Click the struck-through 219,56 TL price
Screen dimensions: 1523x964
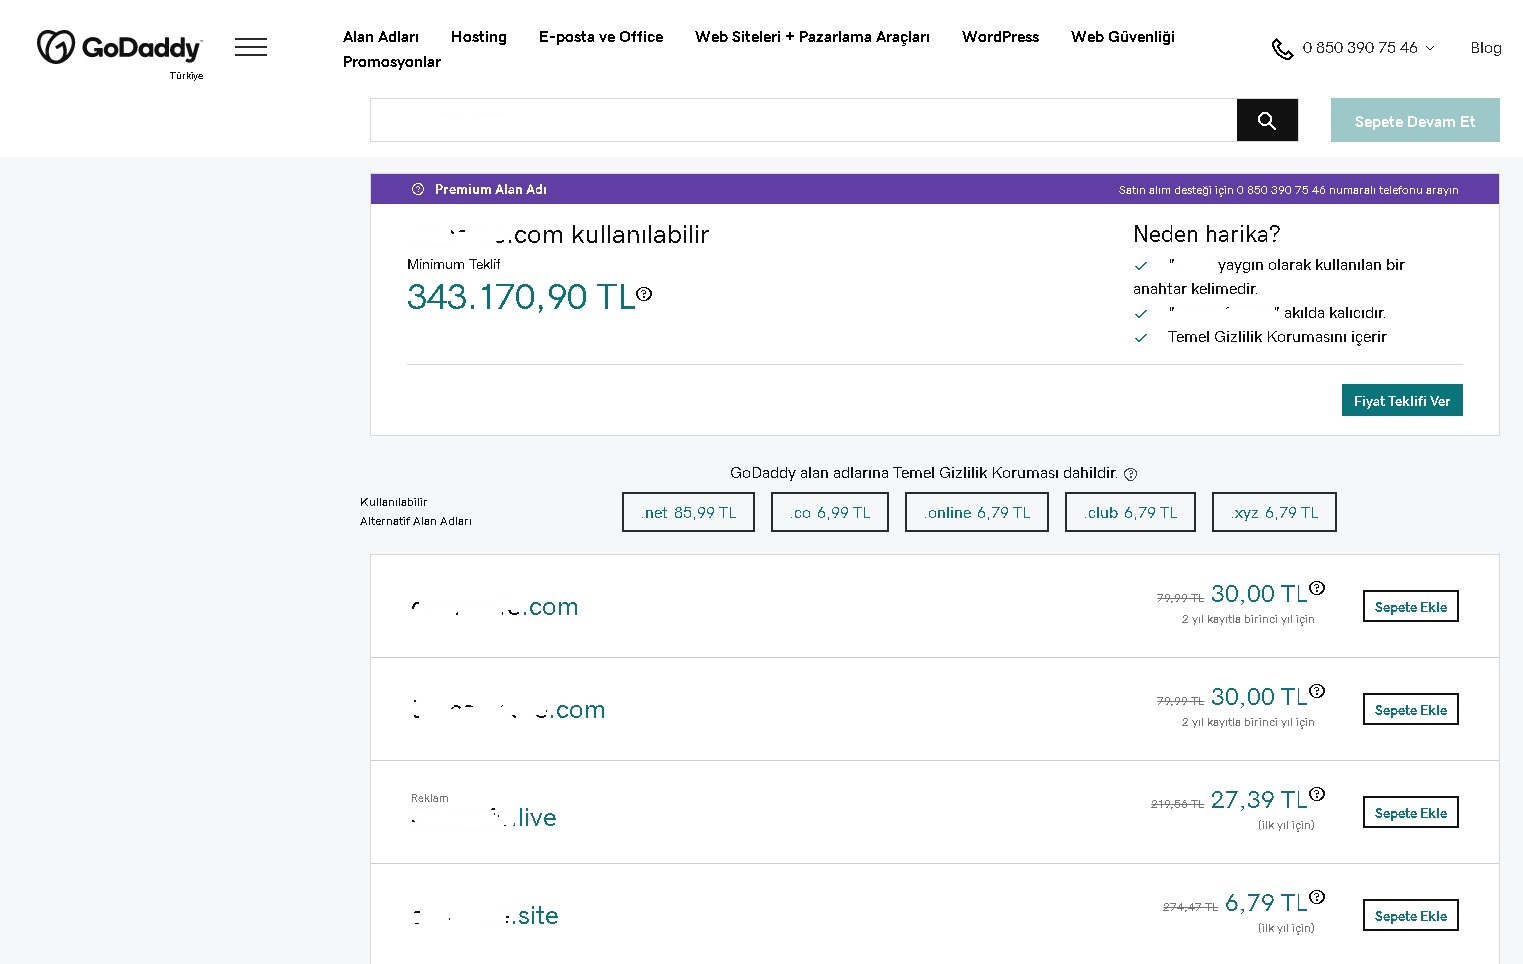[x=1177, y=804]
